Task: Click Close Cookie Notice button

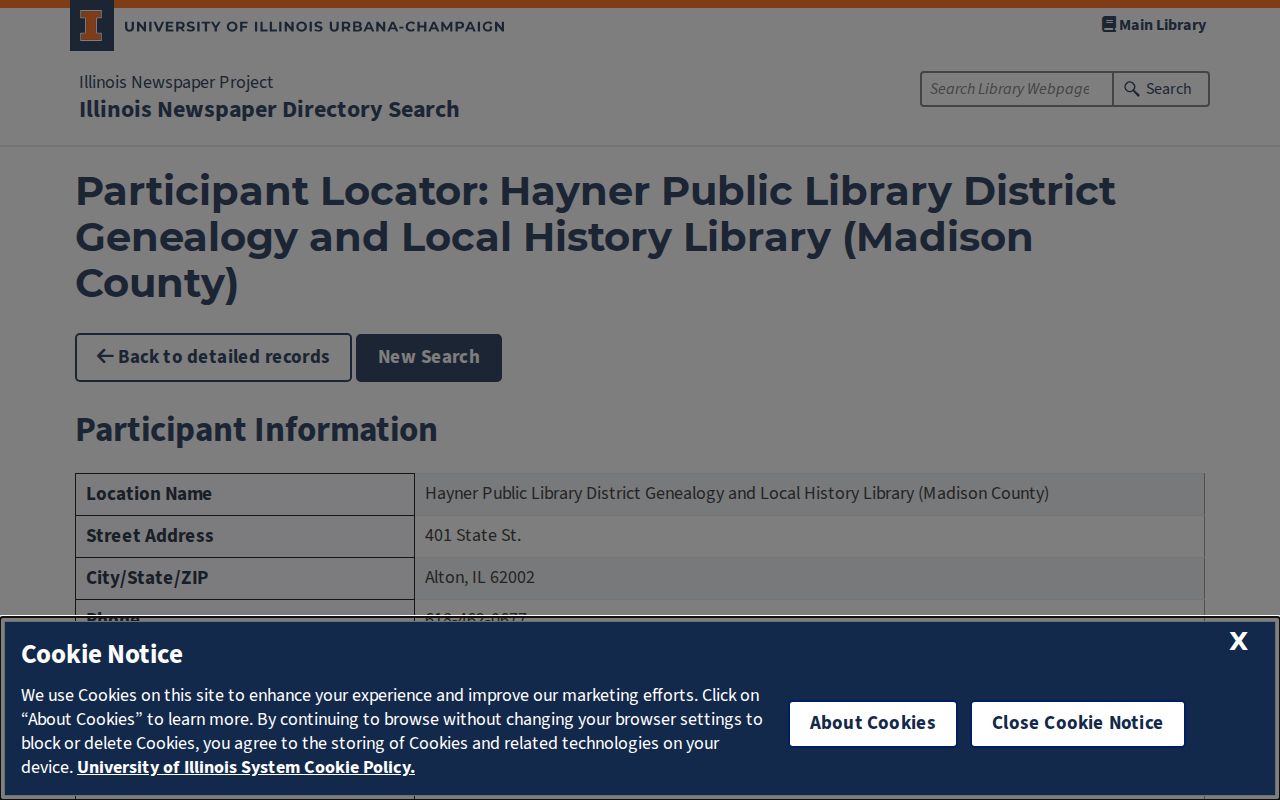Action: 1077,723
